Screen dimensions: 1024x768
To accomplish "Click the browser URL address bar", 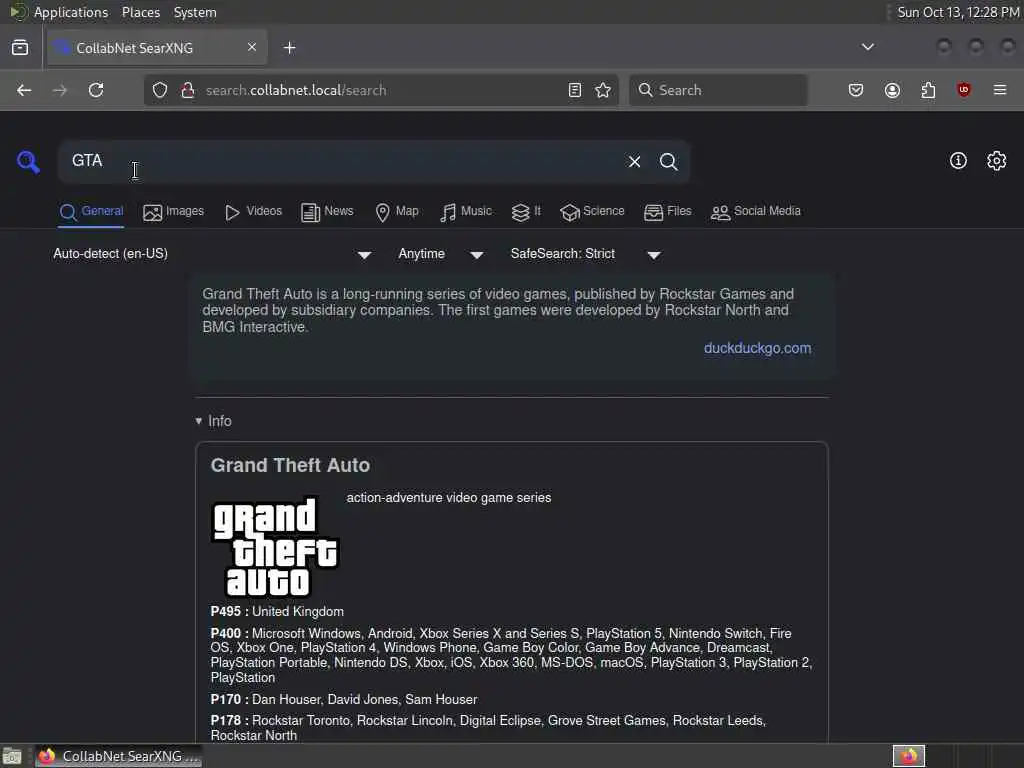I will tap(379, 90).
